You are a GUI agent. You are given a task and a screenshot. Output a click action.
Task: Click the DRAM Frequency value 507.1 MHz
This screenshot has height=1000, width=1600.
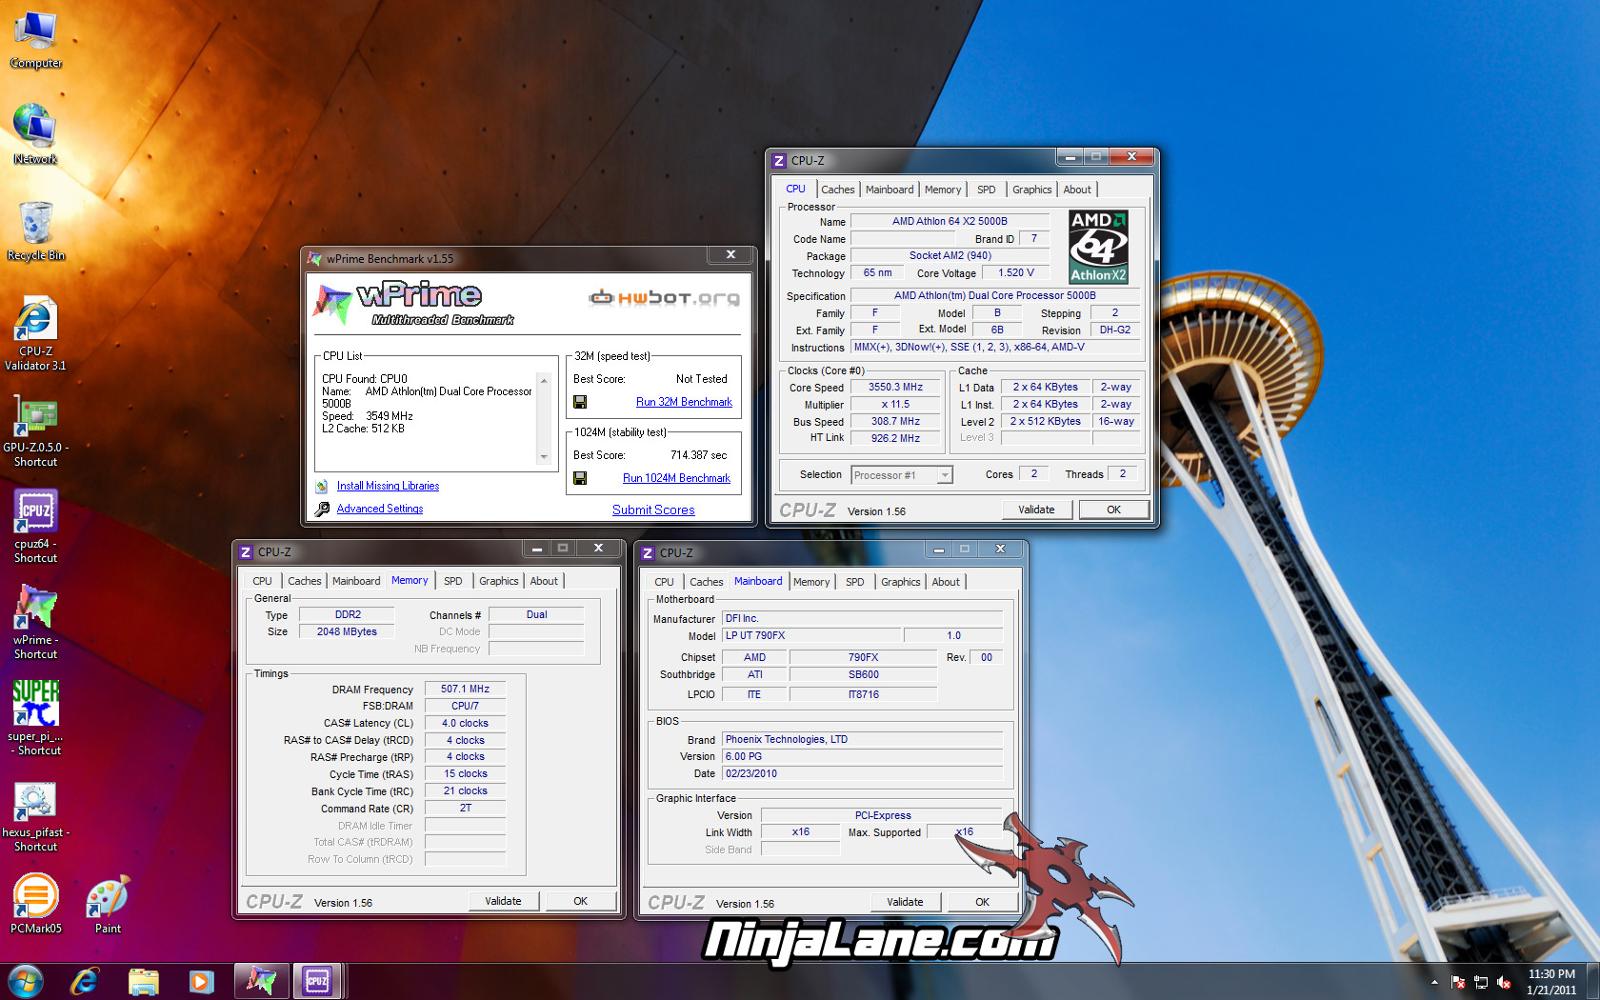coord(465,689)
